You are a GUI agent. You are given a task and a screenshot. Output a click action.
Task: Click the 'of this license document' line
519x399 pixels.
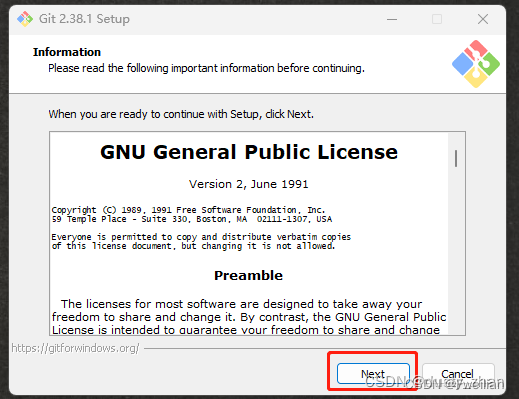193,246
